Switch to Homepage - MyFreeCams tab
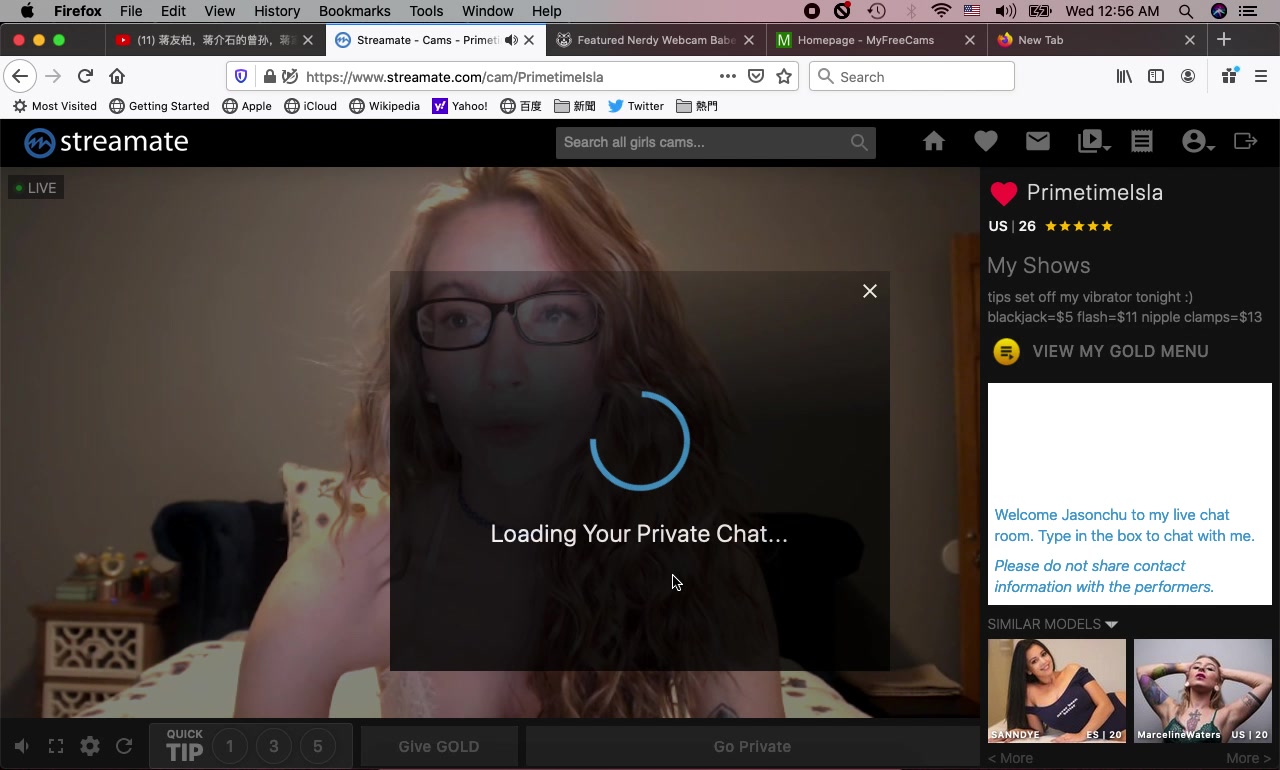 pos(865,40)
